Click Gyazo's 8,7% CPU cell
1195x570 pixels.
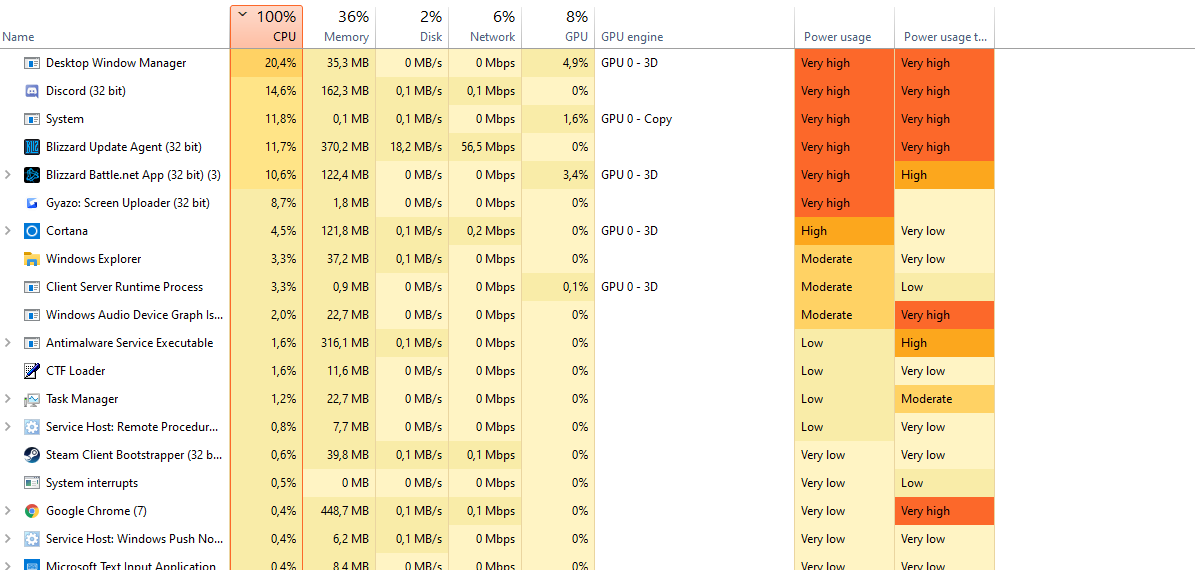click(266, 203)
